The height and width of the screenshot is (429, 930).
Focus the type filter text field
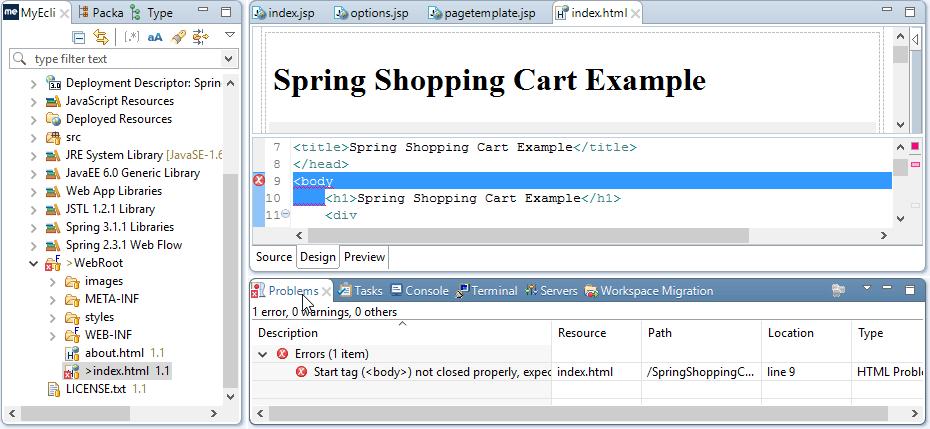pyautogui.click(x=116, y=59)
